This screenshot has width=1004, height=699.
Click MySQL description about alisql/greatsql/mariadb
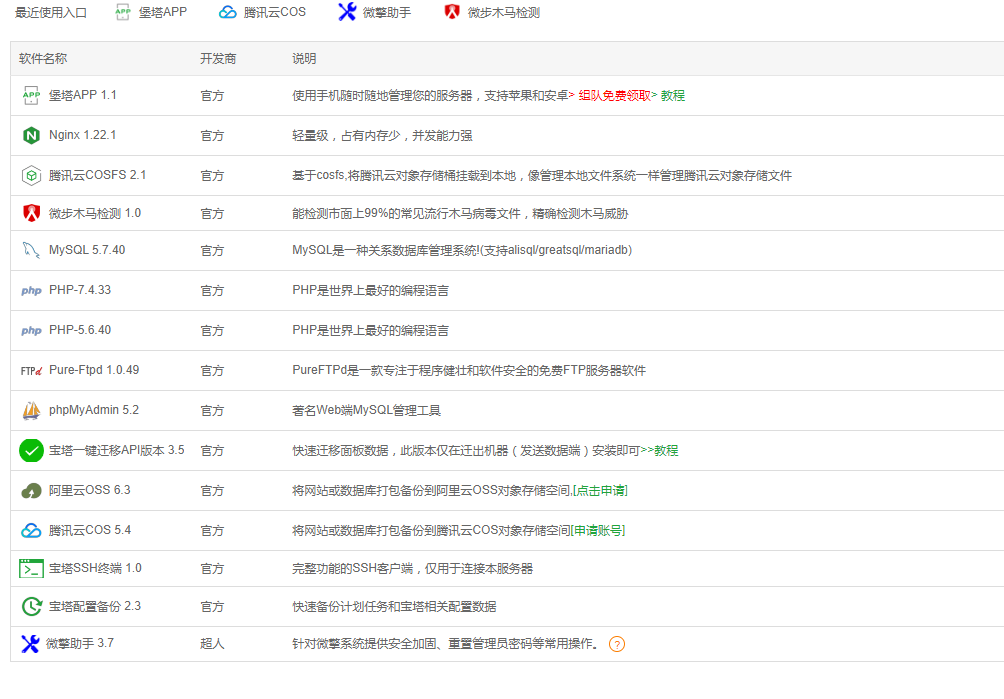[x=462, y=250]
